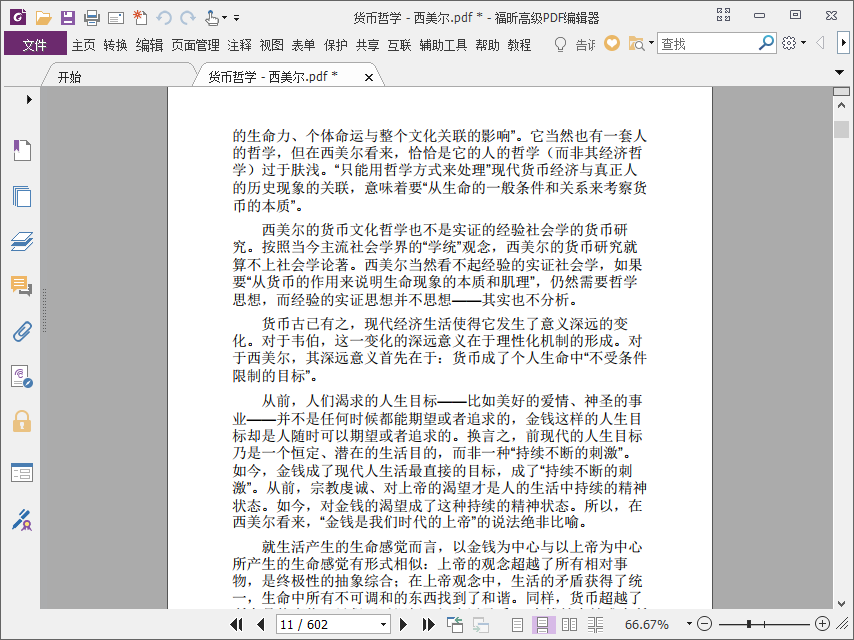Click the vertical scrollbar thumb
Viewport: 854px width, 640px height.
(841, 129)
